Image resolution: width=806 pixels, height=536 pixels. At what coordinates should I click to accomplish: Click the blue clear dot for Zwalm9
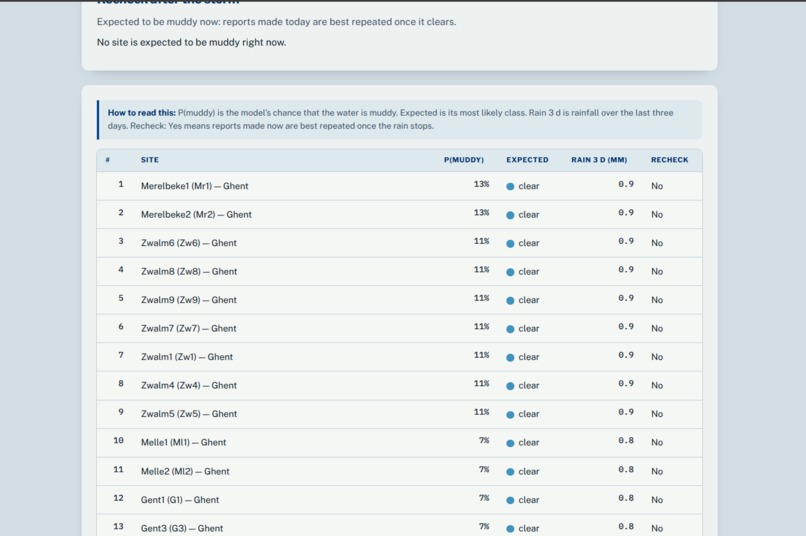[x=510, y=301]
